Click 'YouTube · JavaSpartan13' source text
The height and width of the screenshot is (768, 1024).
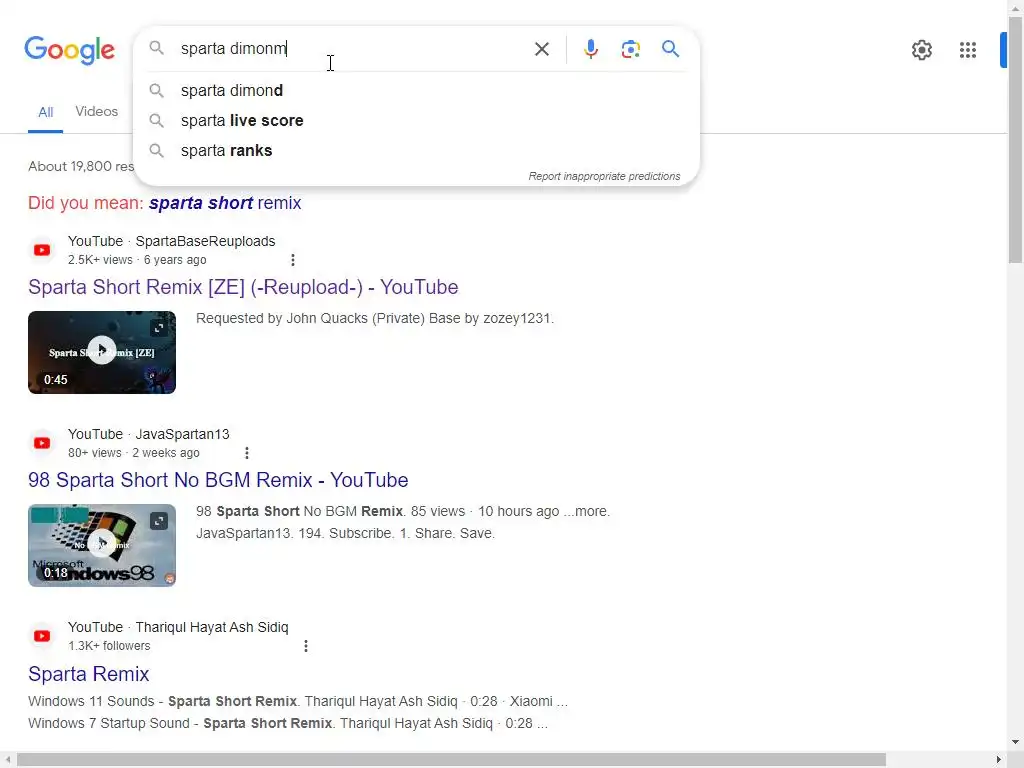point(149,434)
